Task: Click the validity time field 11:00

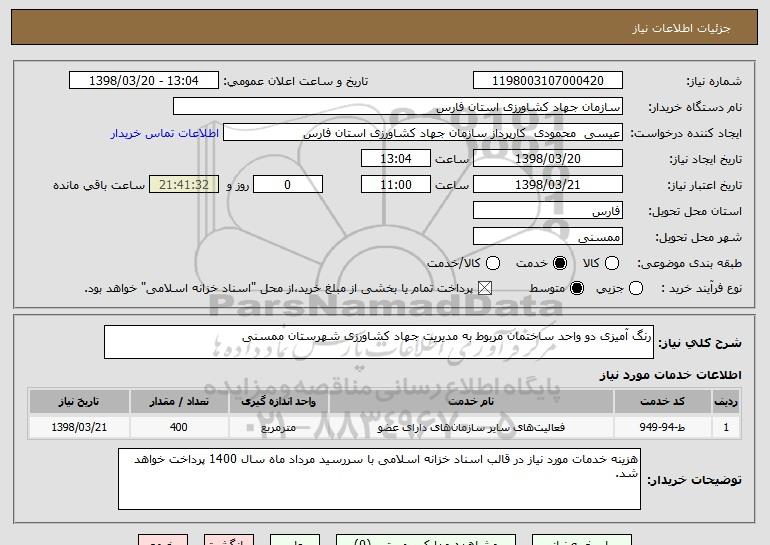Action: point(396,185)
